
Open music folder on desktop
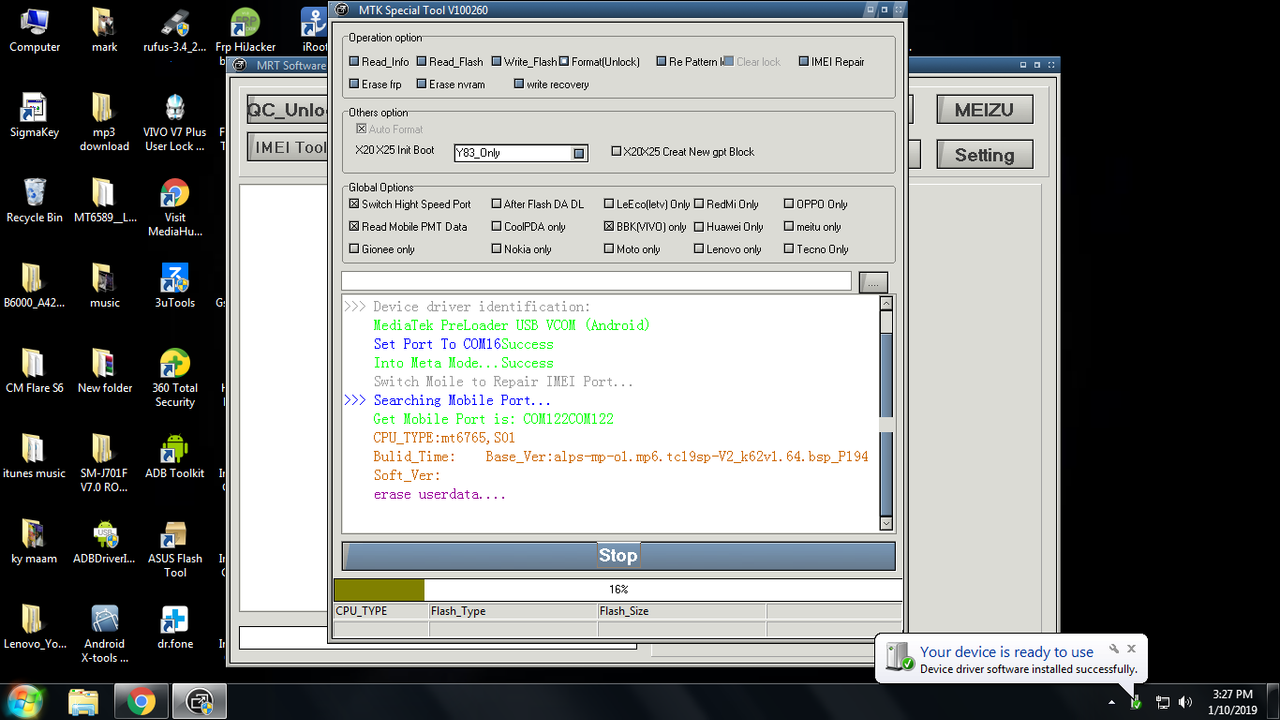104,286
